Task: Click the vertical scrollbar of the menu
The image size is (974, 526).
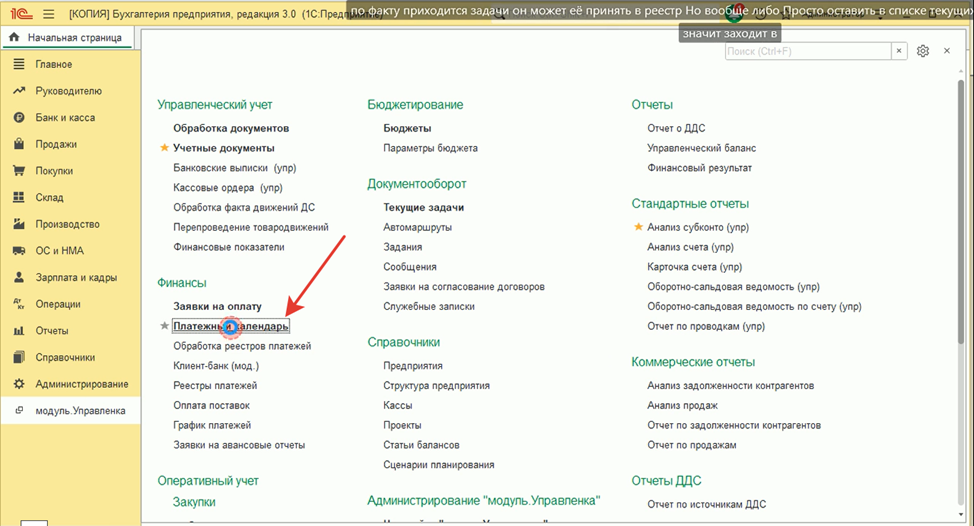Action: pos(961,211)
